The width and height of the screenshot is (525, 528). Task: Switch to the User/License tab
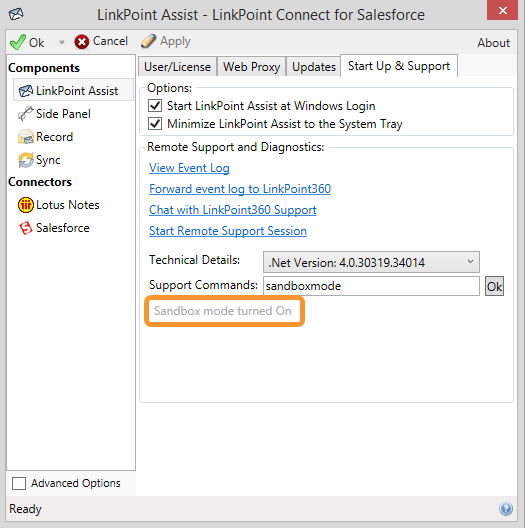coord(177,67)
